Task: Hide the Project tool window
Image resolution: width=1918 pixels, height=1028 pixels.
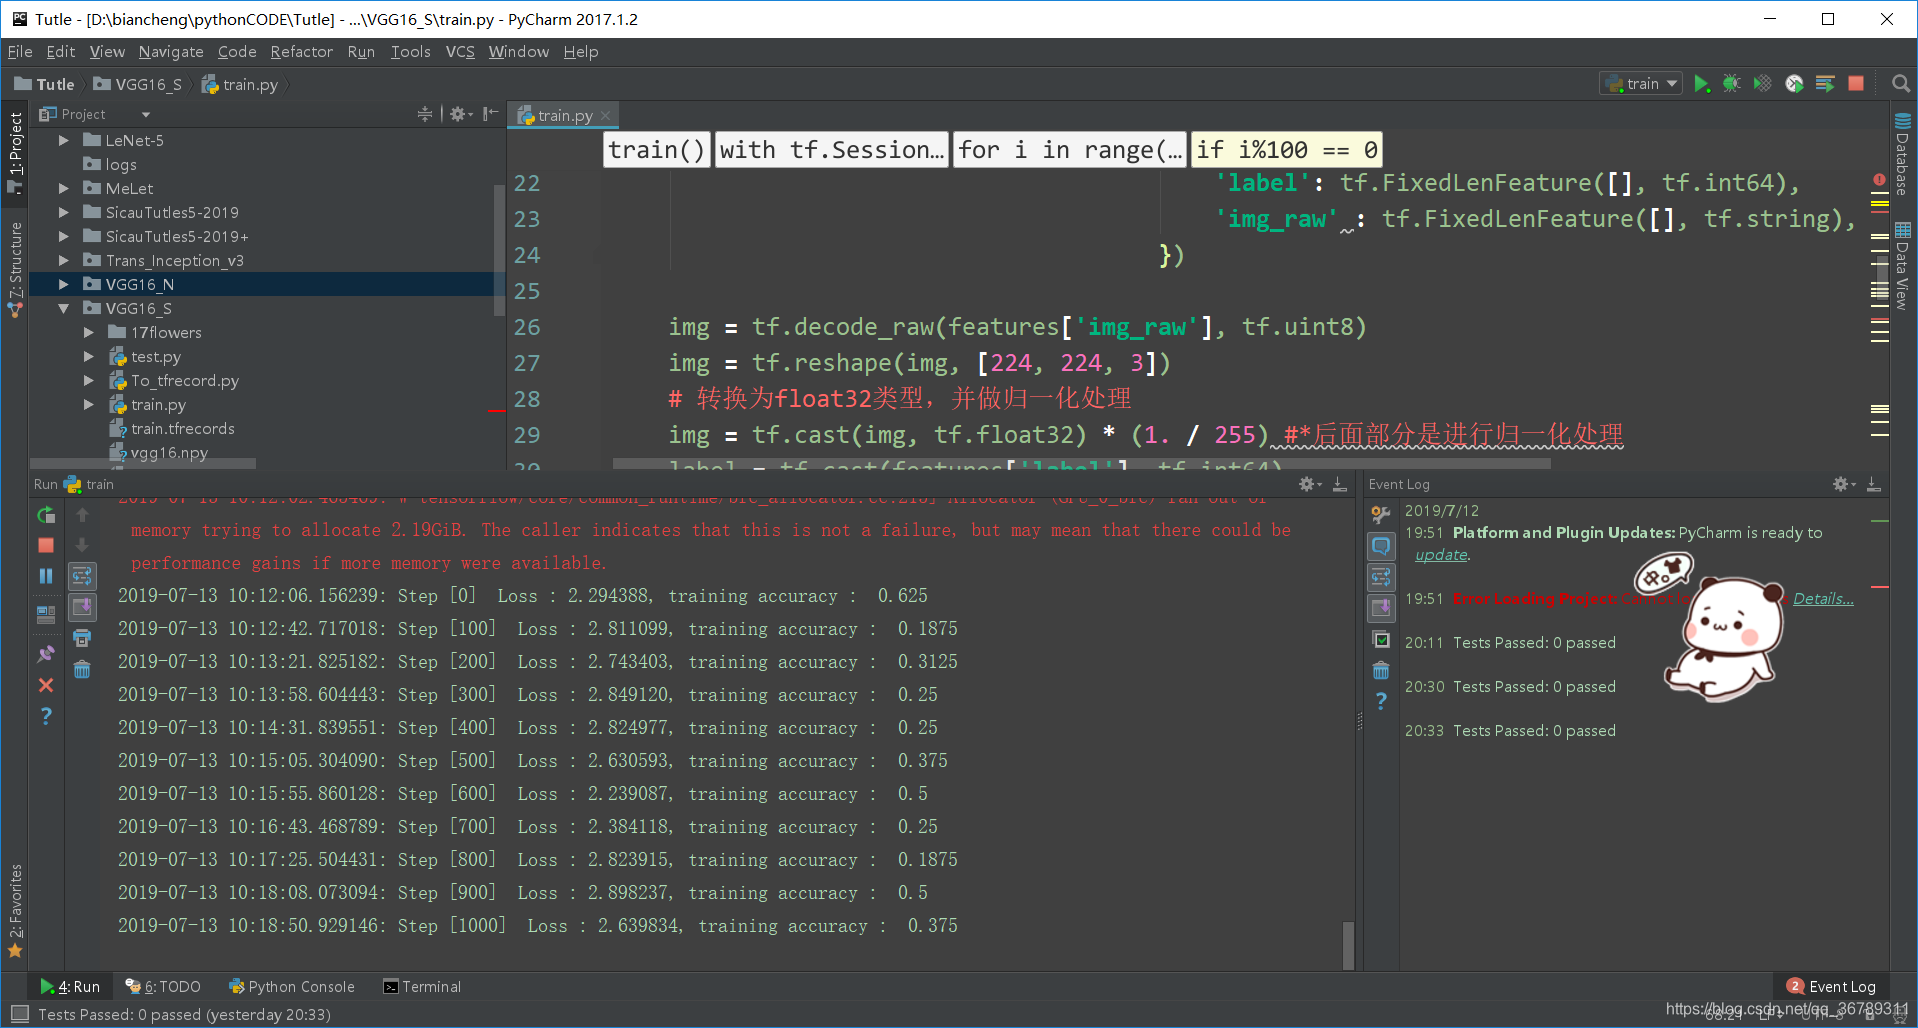Action: [490, 114]
